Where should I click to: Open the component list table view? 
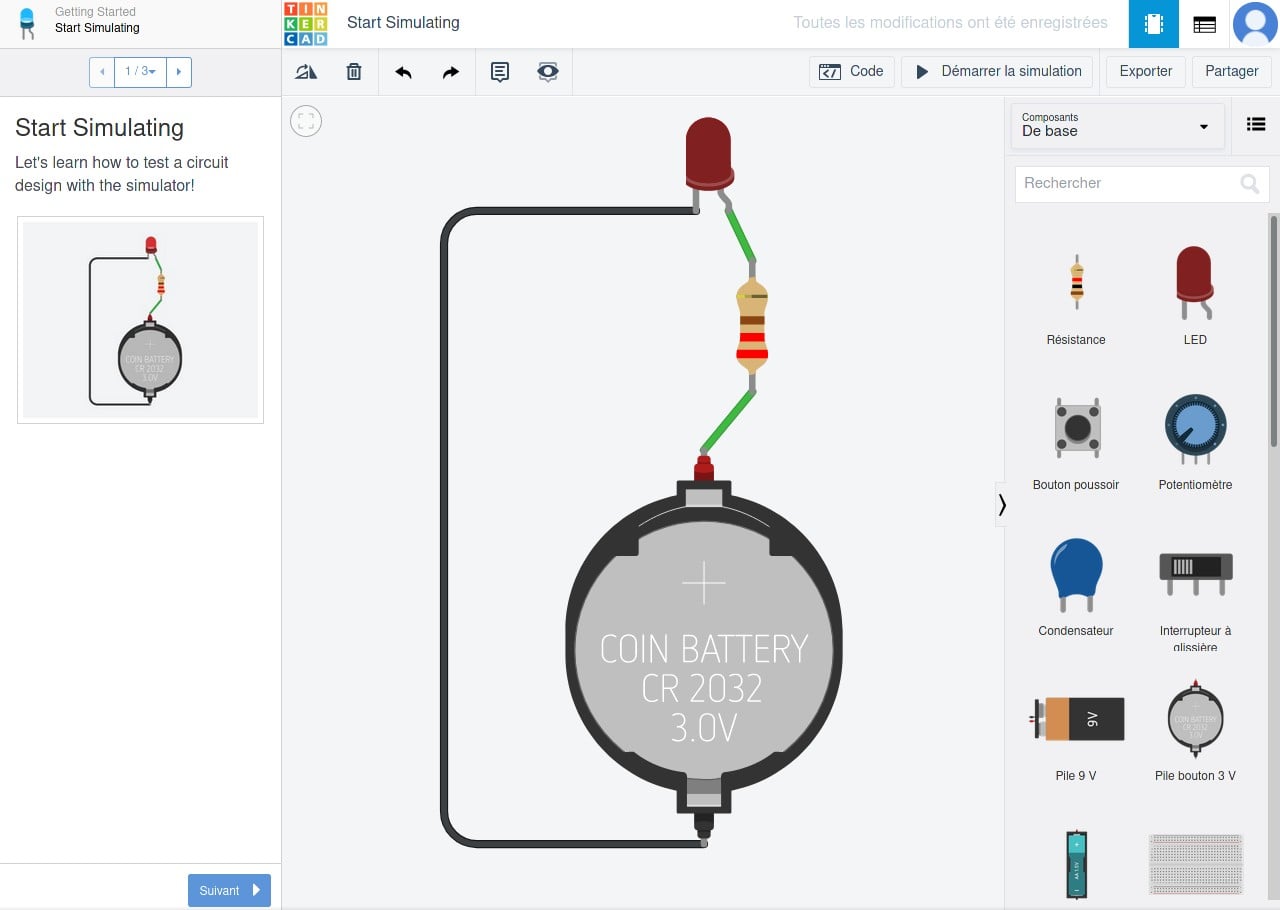pos(1205,24)
